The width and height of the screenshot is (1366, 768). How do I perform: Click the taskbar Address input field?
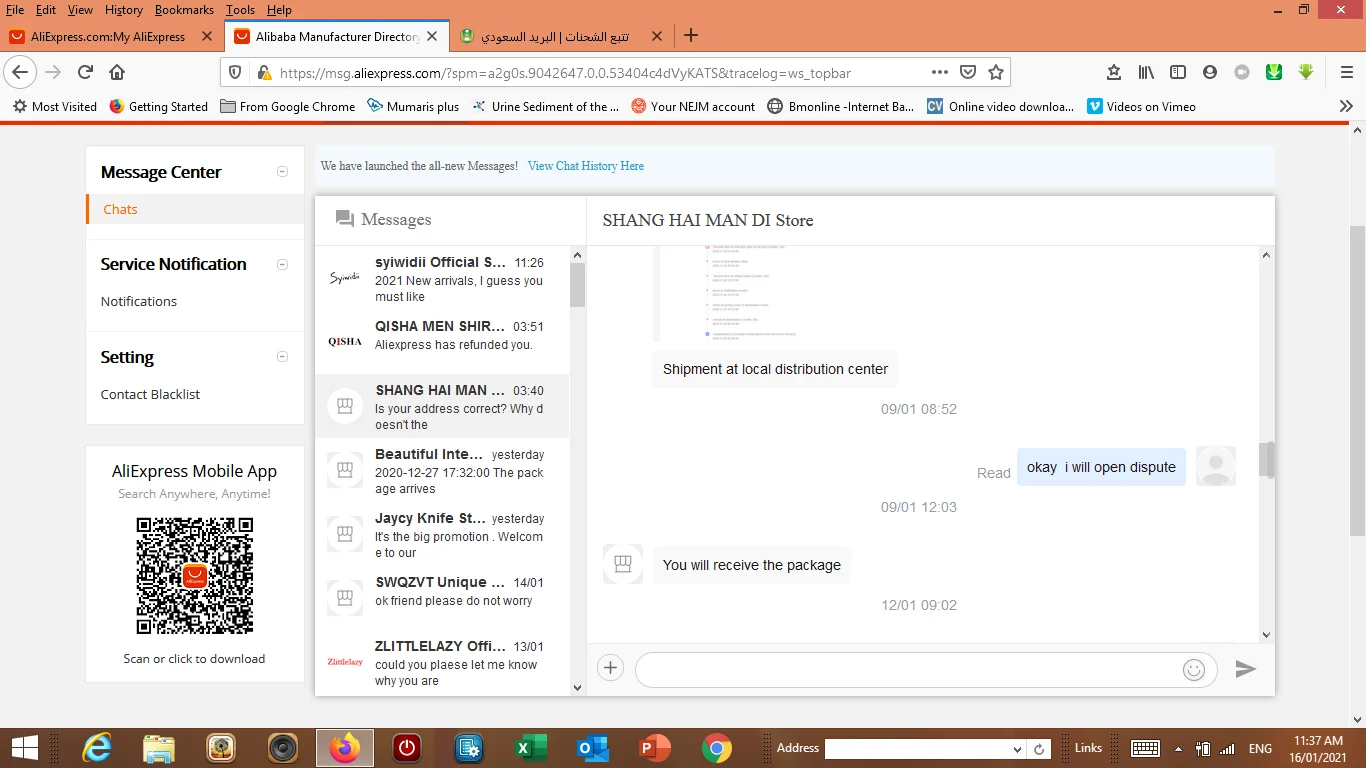click(x=917, y=749)
